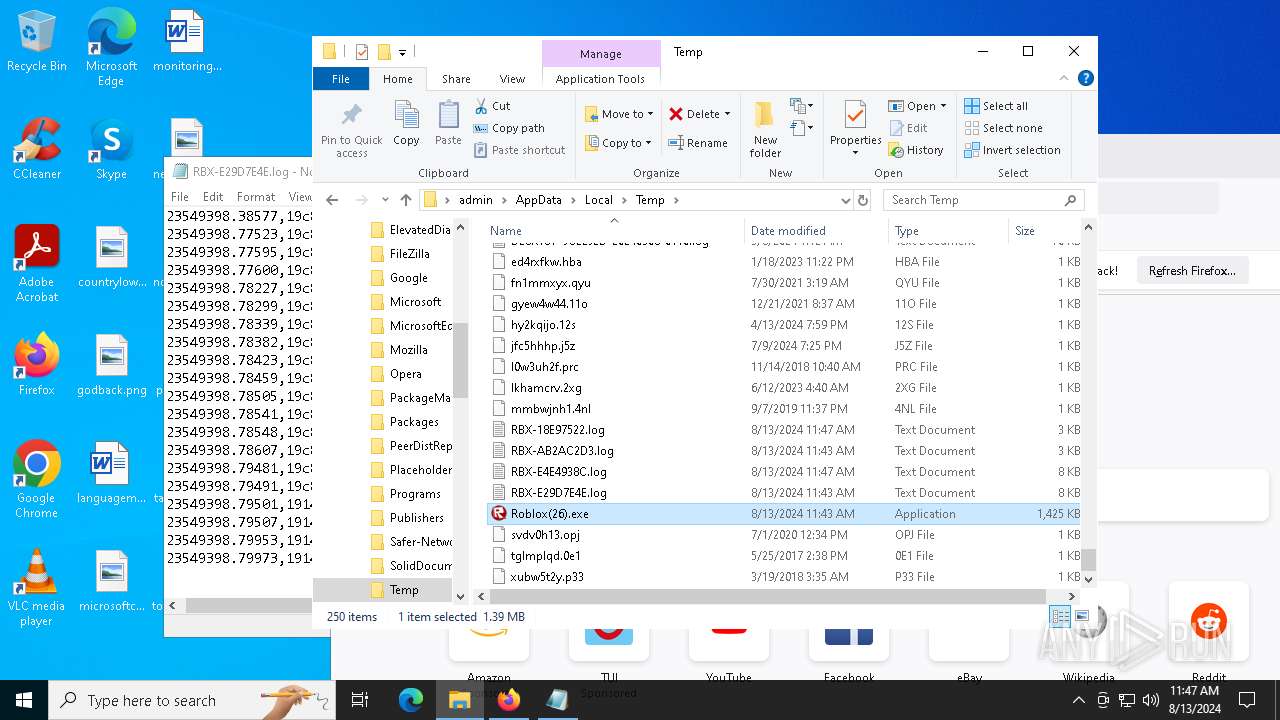Open the File ribbon tab
Image resolution: width=1280 pixels, height=720 pixels.
click(341, 79)
